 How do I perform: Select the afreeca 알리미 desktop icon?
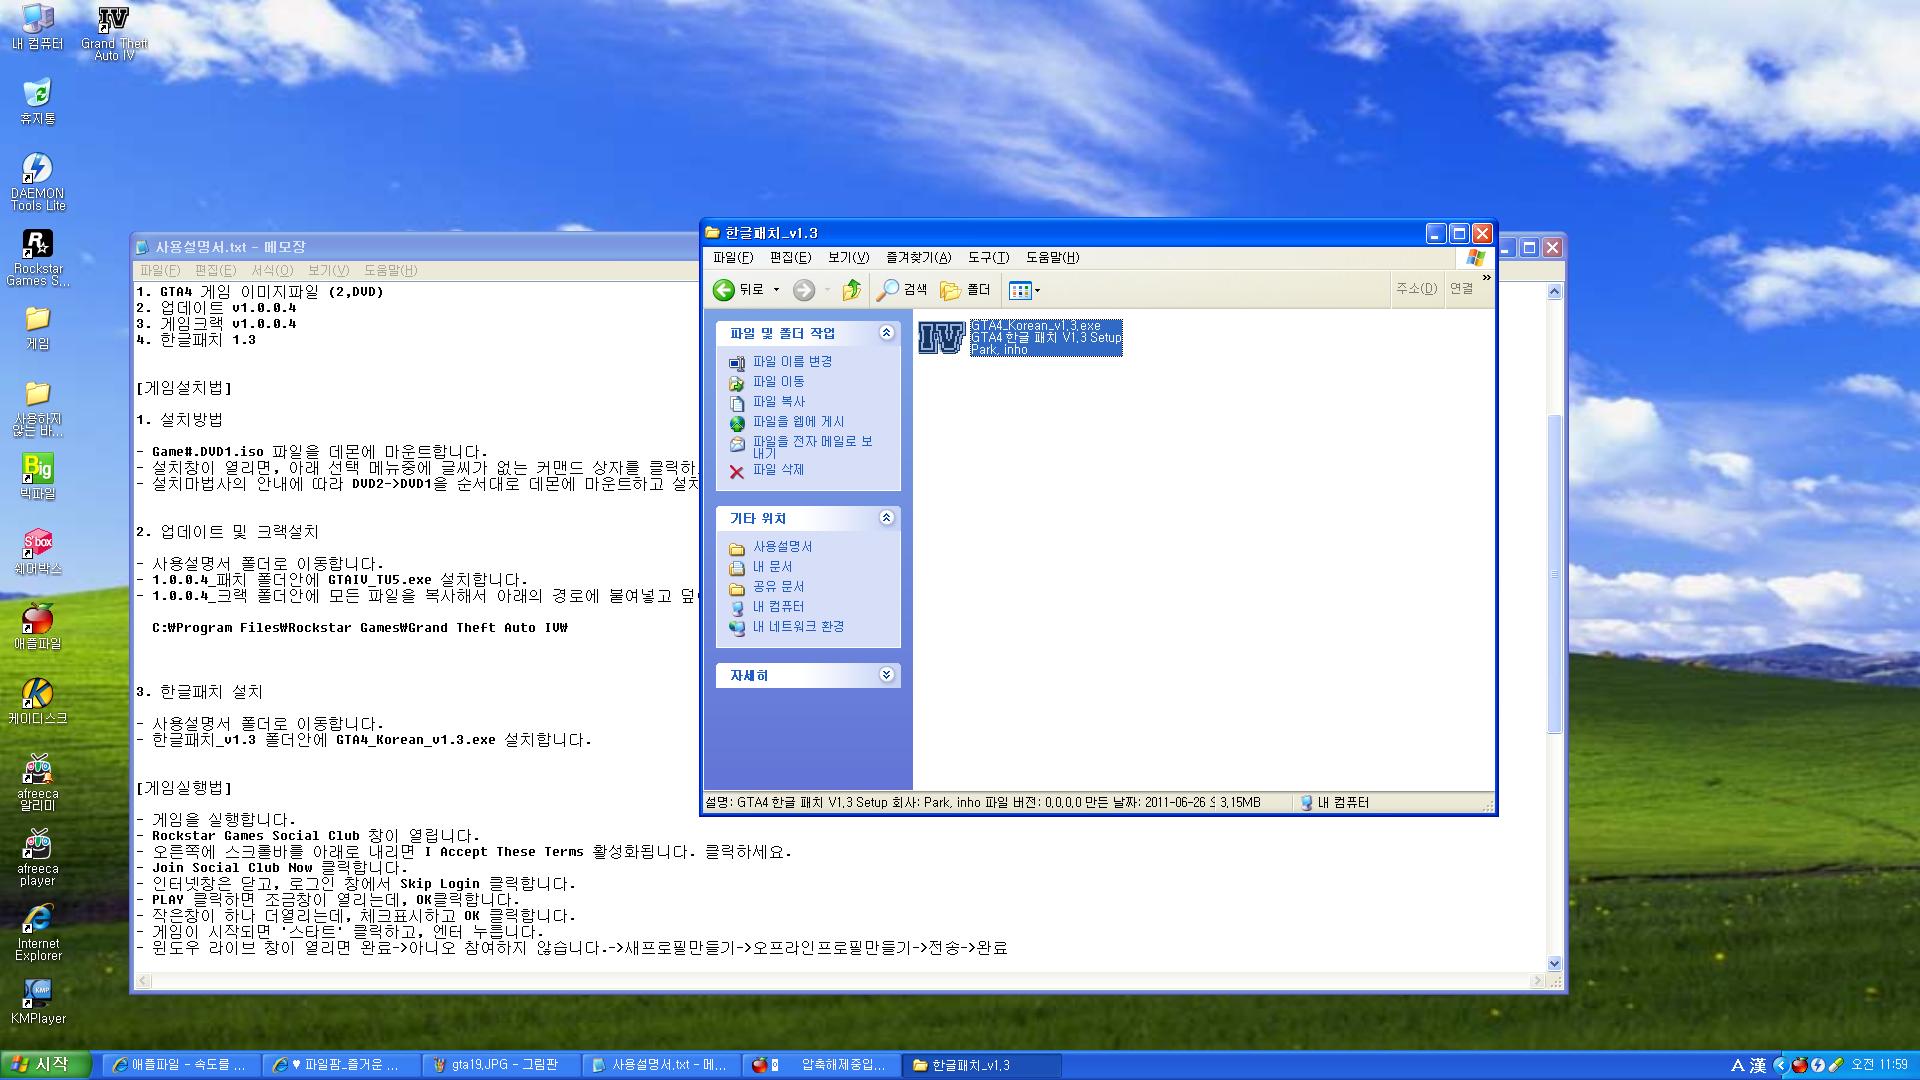click(x=37, y=782)
